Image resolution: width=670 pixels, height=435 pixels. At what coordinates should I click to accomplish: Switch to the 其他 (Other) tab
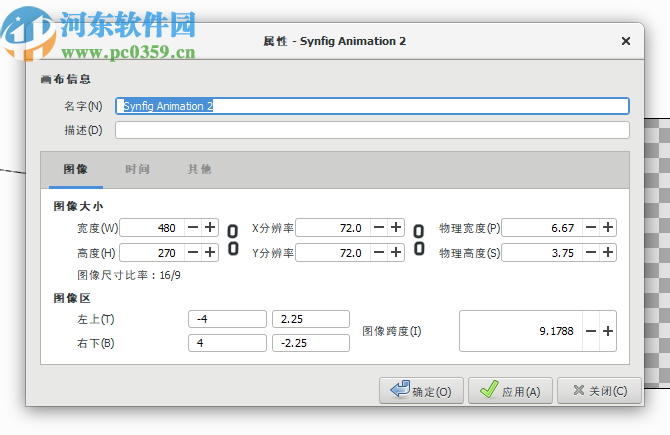coord(200,169)
